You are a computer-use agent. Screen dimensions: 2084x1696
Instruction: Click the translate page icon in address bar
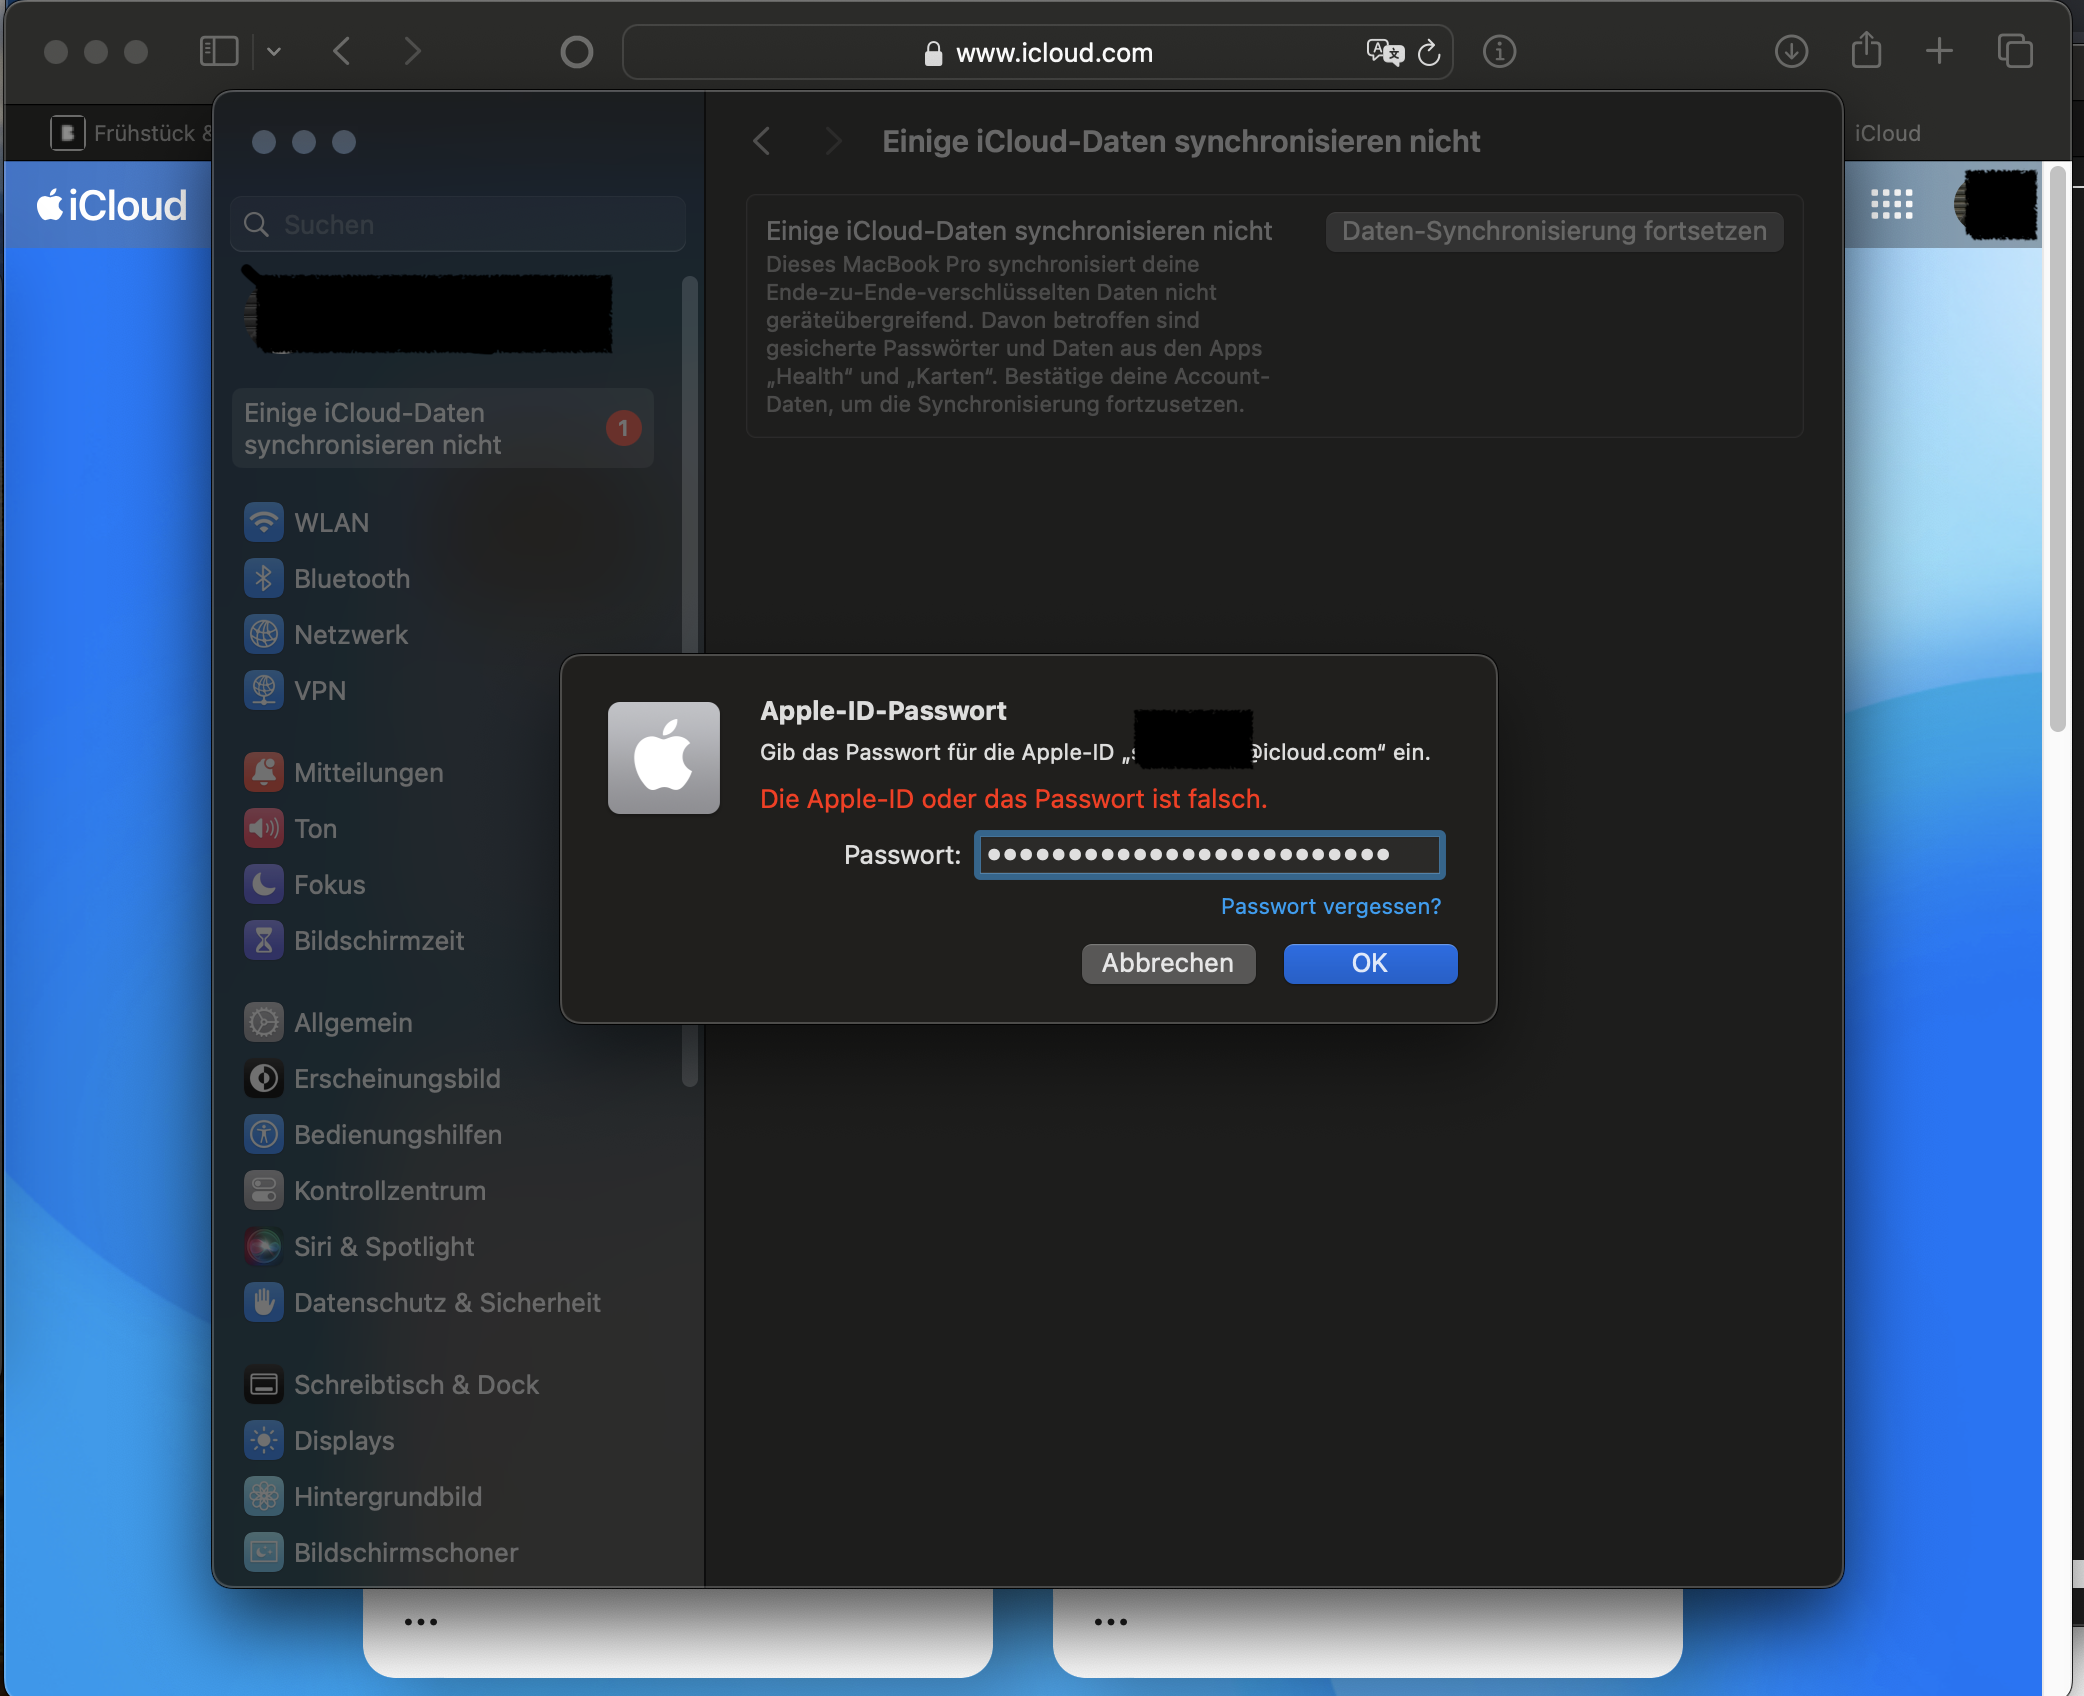(1384, 52)
